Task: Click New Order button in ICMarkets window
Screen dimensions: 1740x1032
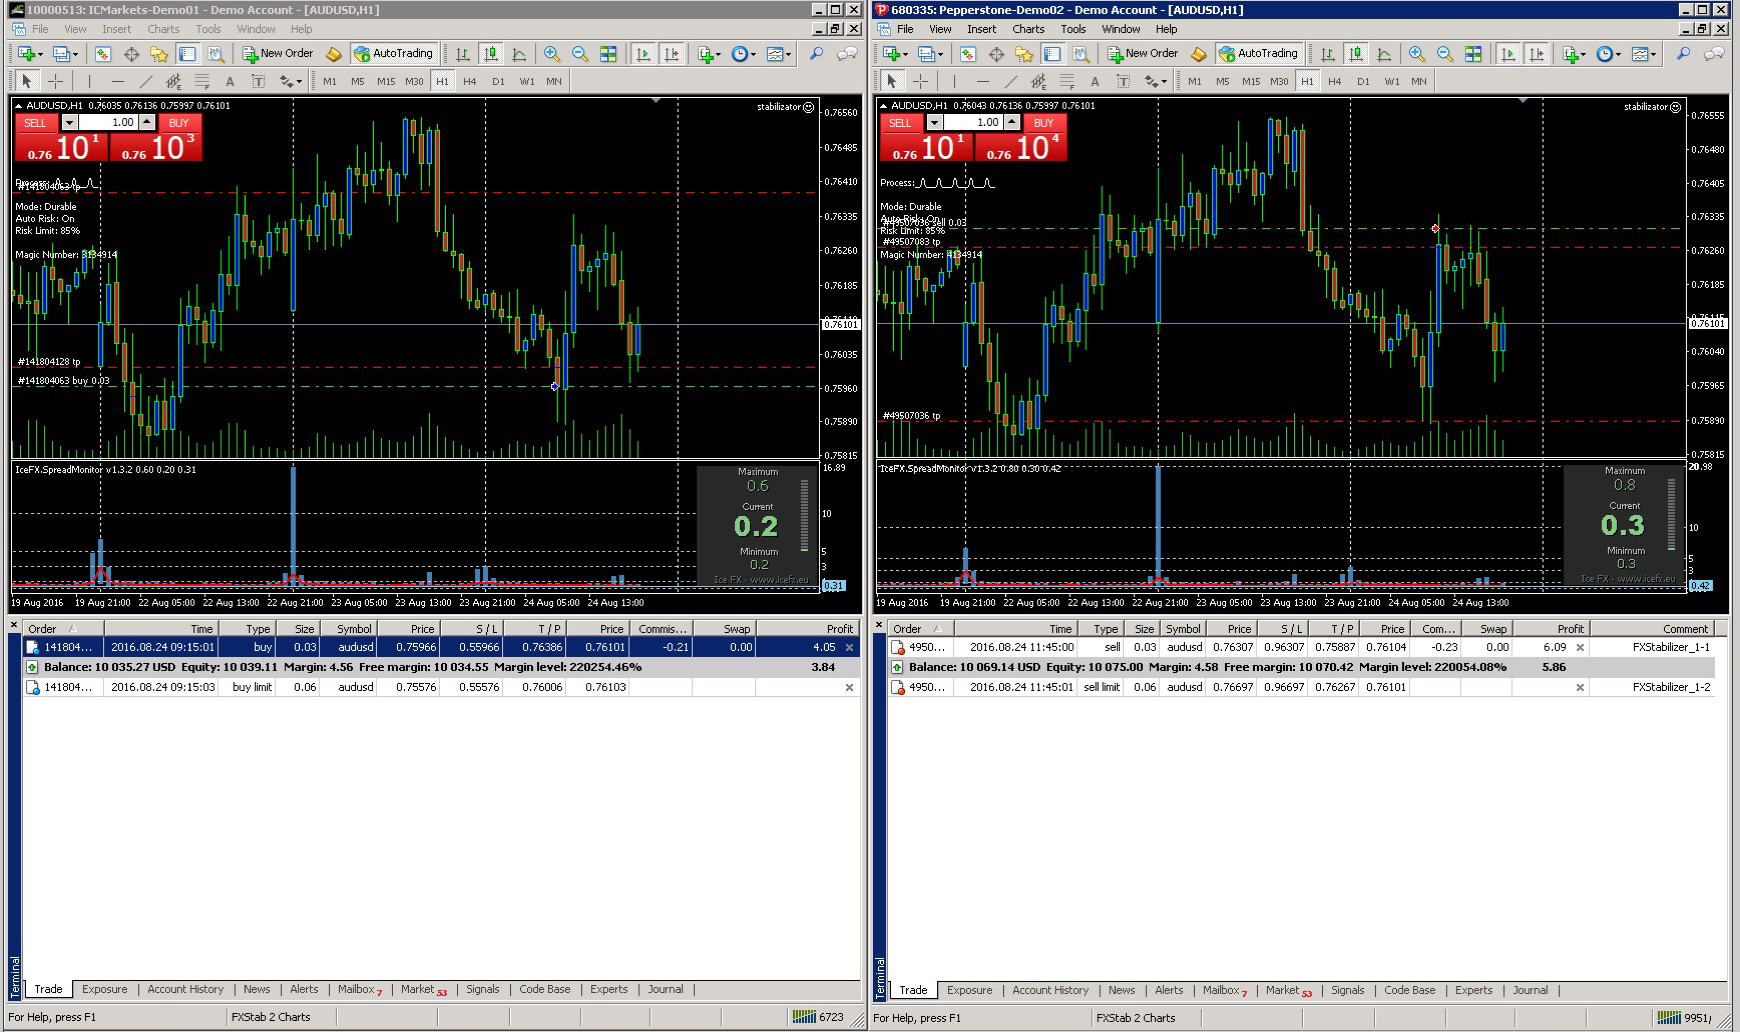Action: tap(278, 54)
